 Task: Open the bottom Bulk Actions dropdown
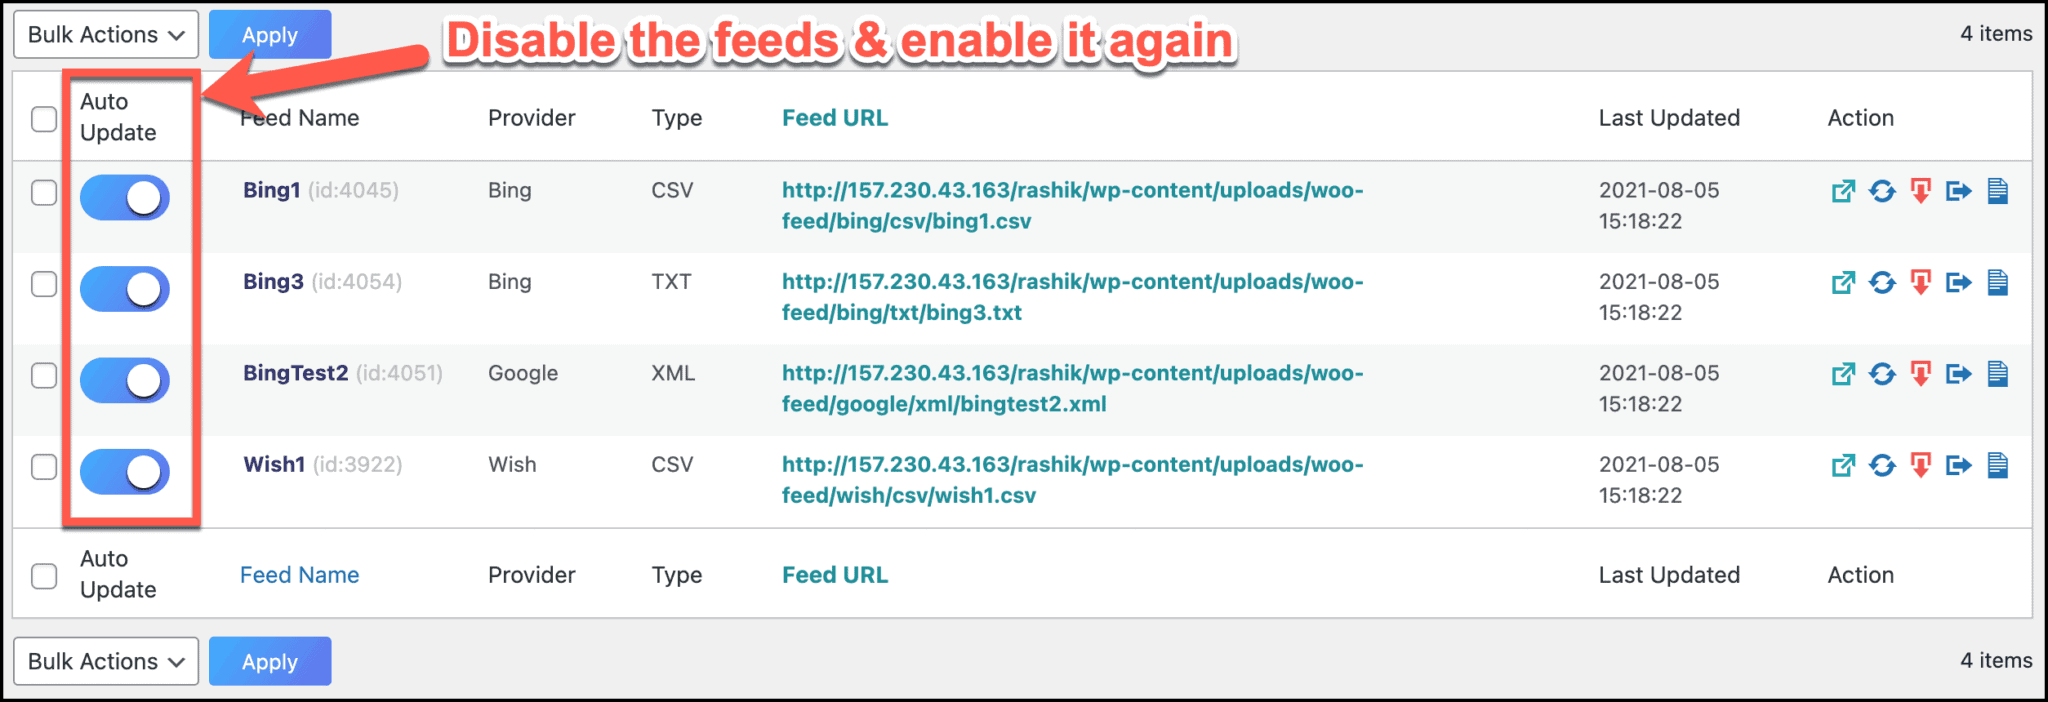click(x=105, y=661)
